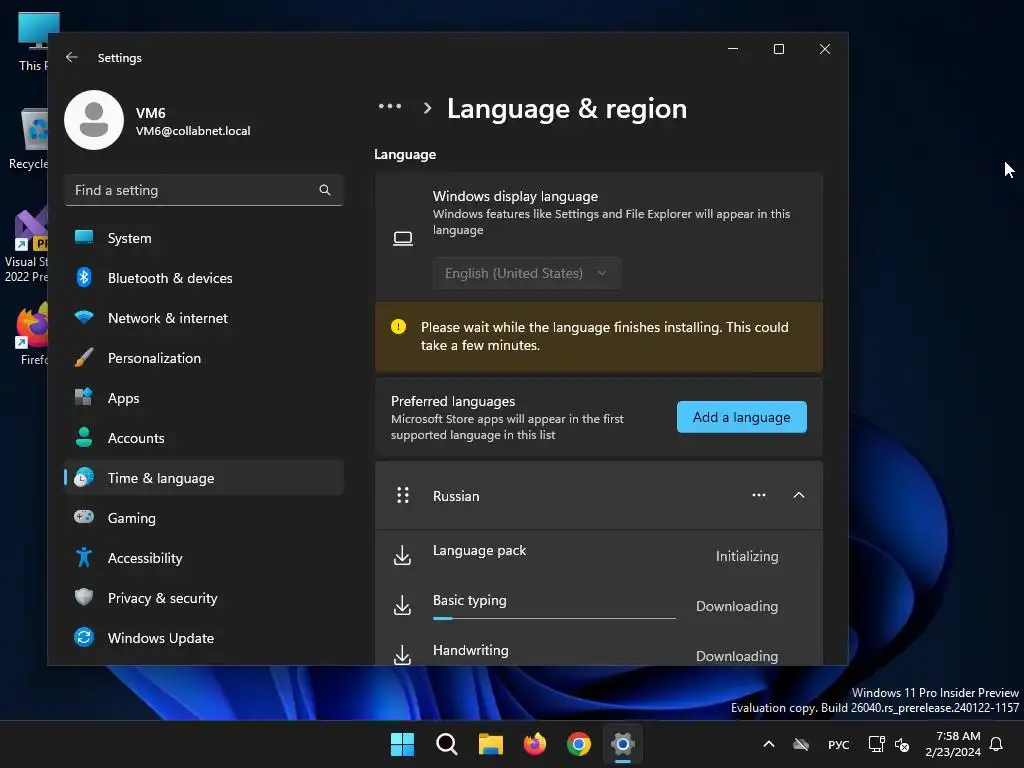
Task: Open Windows Update settings
Action: (x=204, y=638)
